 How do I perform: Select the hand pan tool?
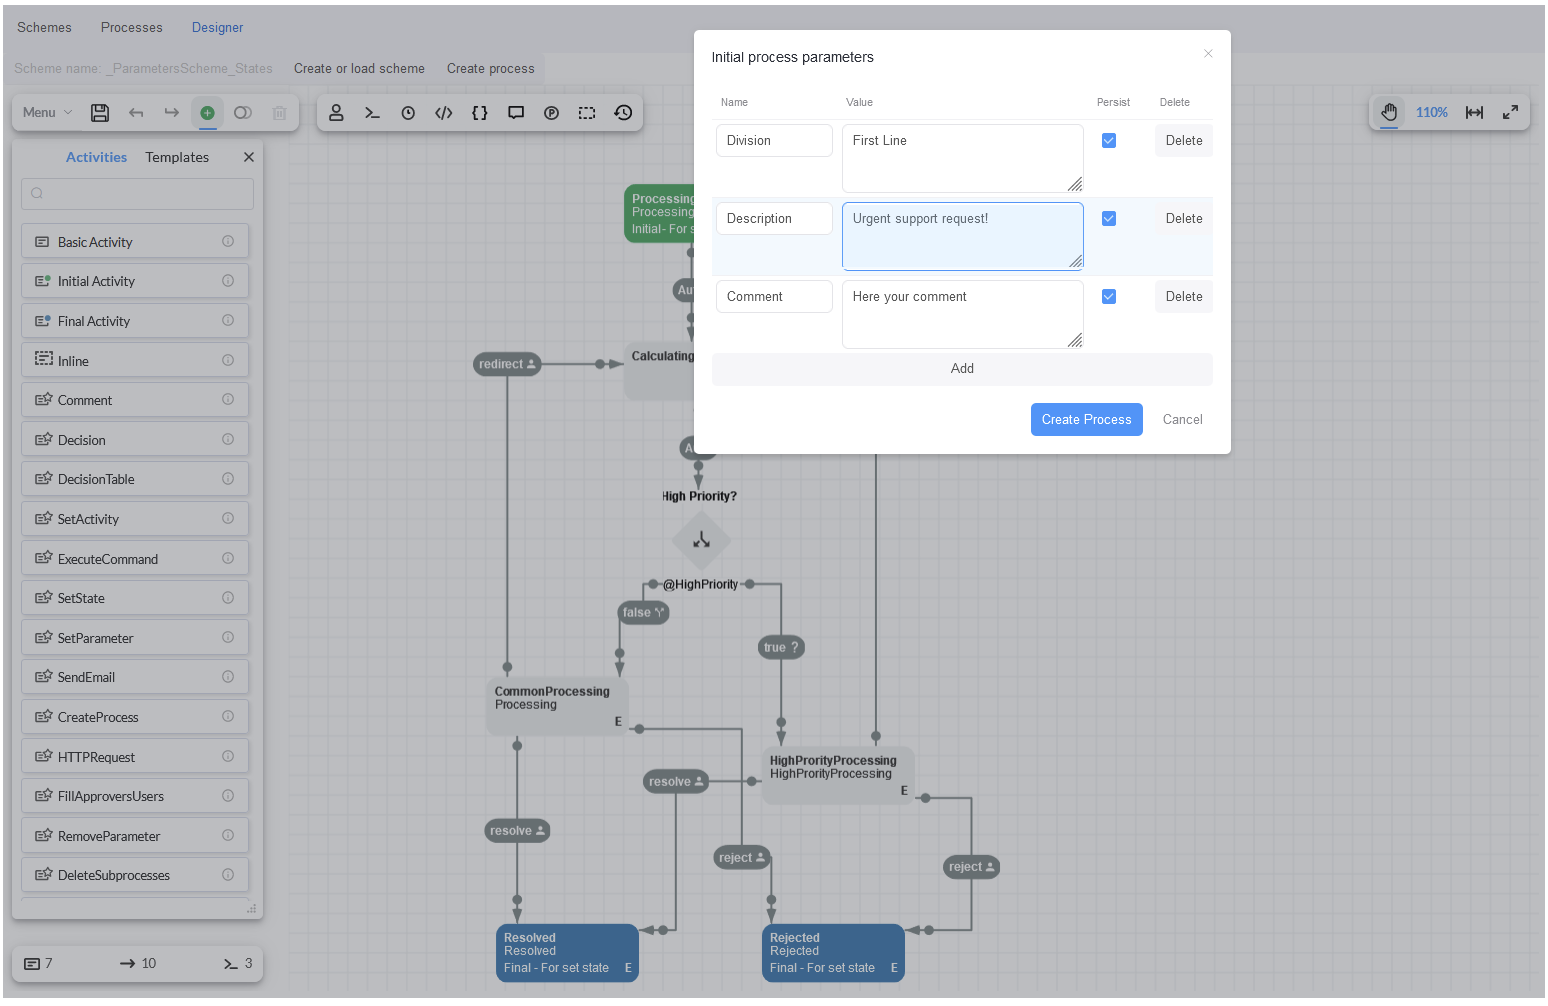click(1389, 112)
